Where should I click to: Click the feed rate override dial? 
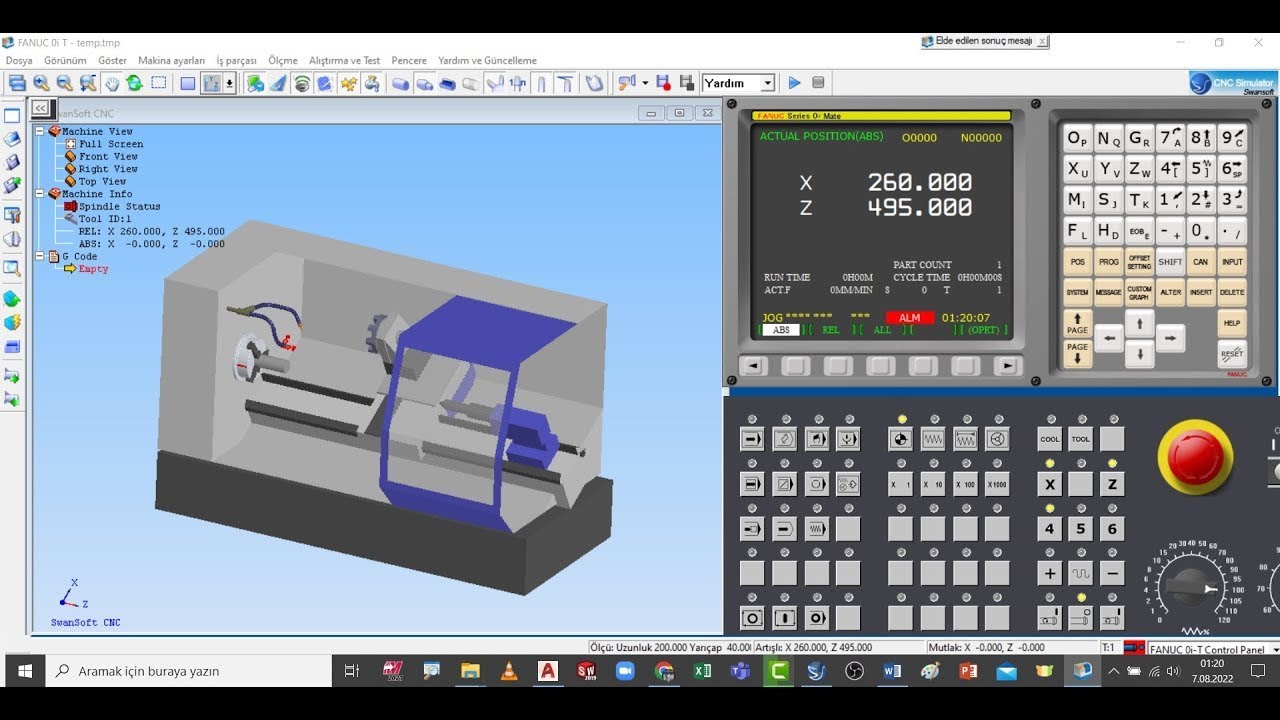point(1192,590)
